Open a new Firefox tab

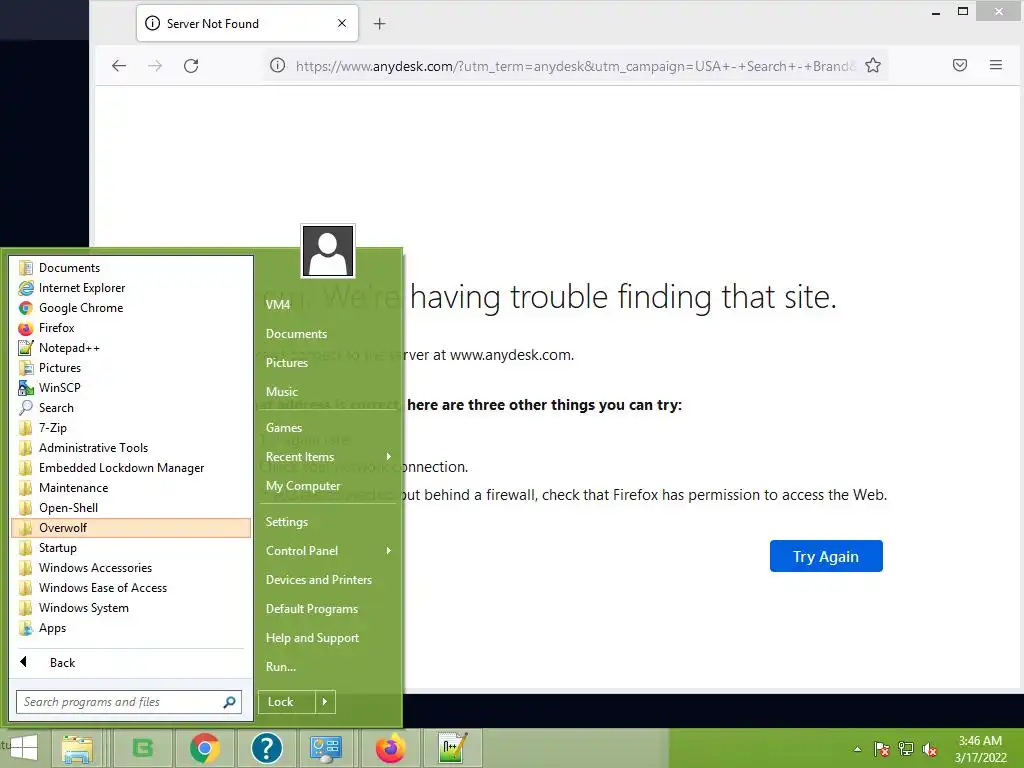point(379,24)
